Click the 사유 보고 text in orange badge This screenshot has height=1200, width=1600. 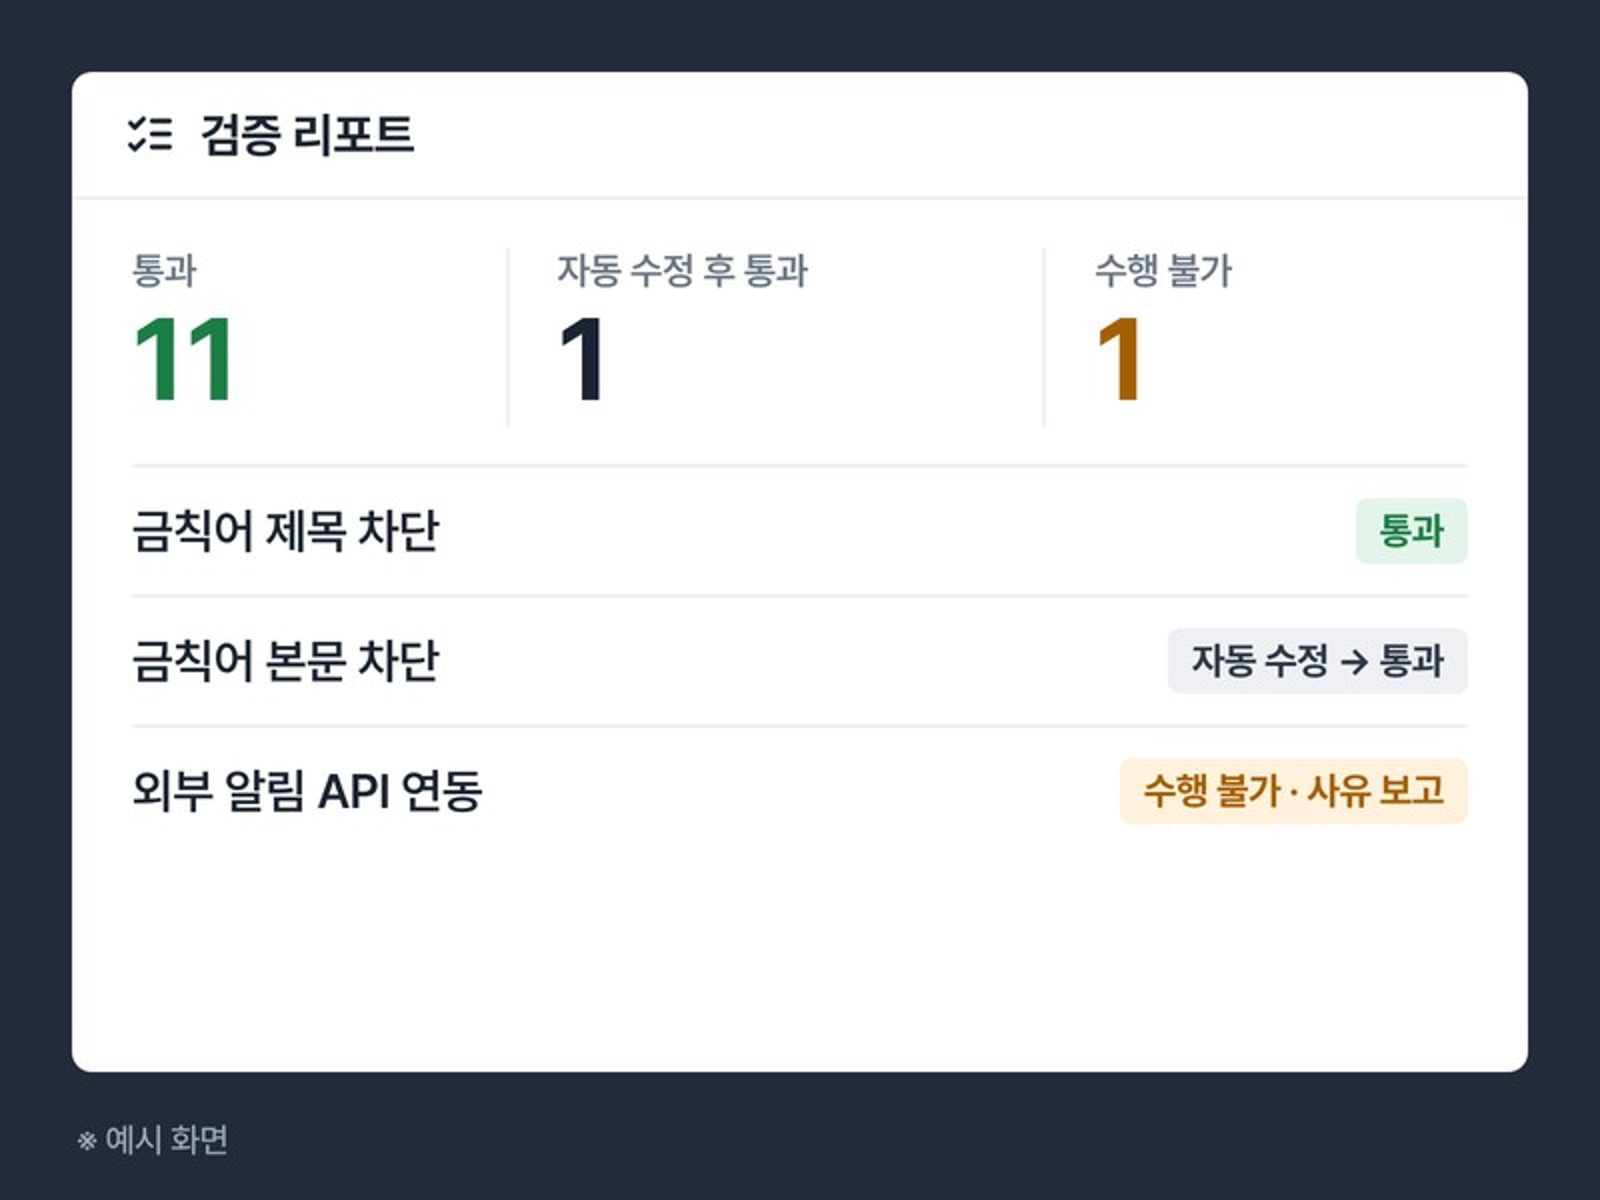click(x=1376, y=791)
